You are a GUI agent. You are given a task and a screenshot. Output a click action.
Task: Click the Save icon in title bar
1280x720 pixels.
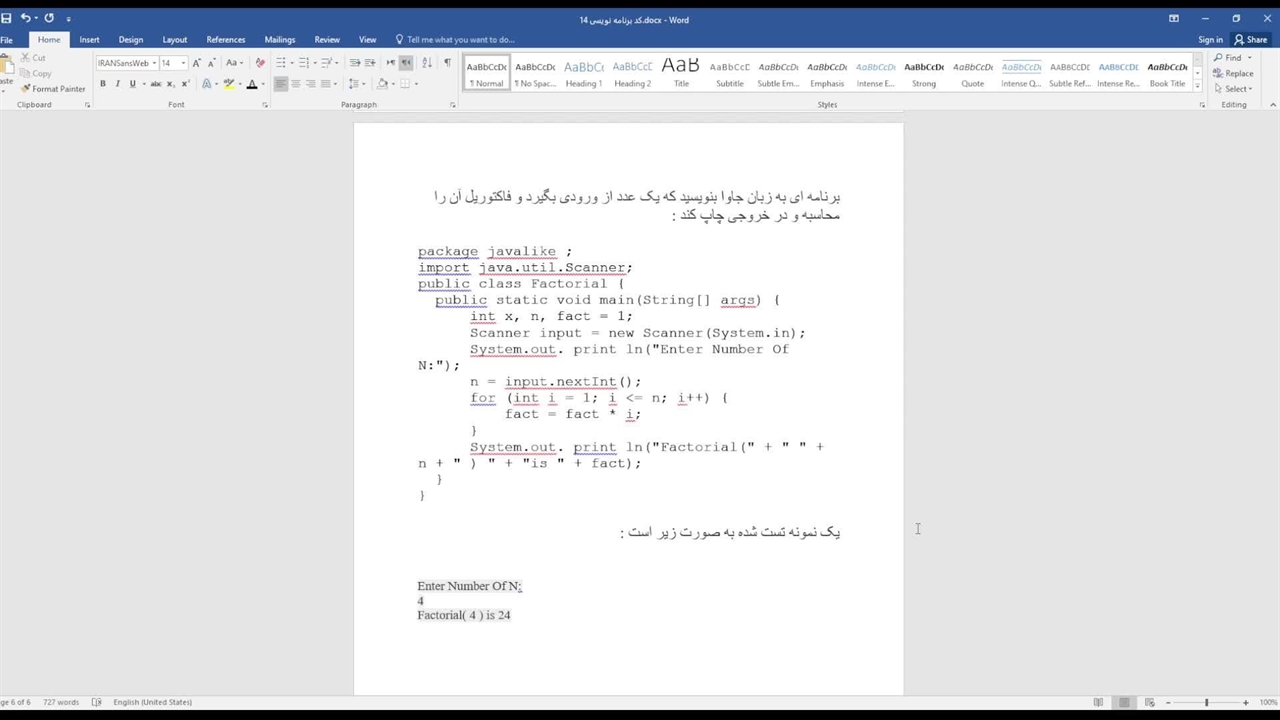(6, 18)
